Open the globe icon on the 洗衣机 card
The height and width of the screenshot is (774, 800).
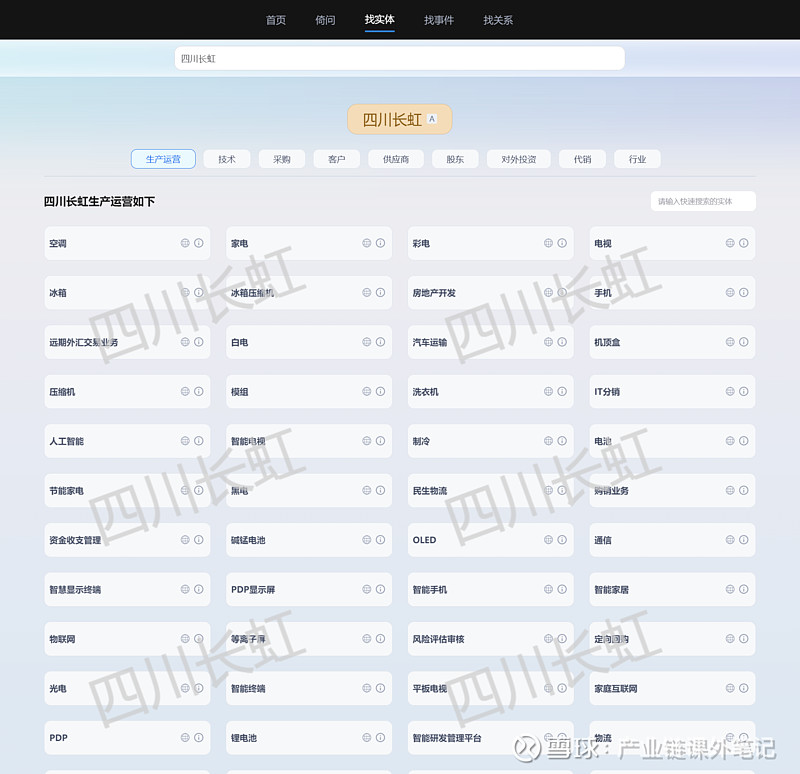pyautogui.click(x=548, y=391)
